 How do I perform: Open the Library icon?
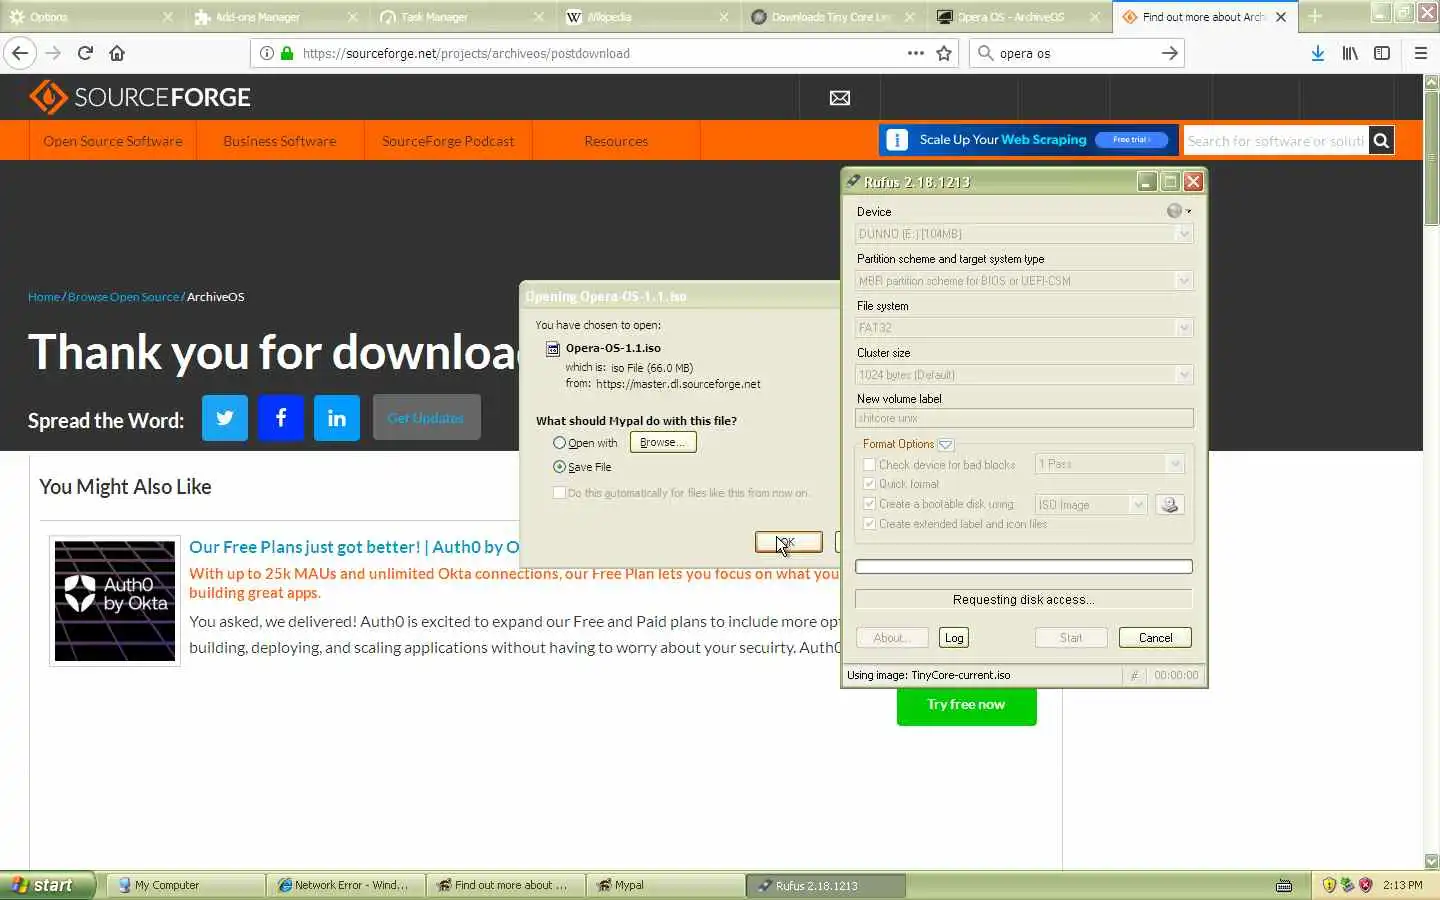1350,53
